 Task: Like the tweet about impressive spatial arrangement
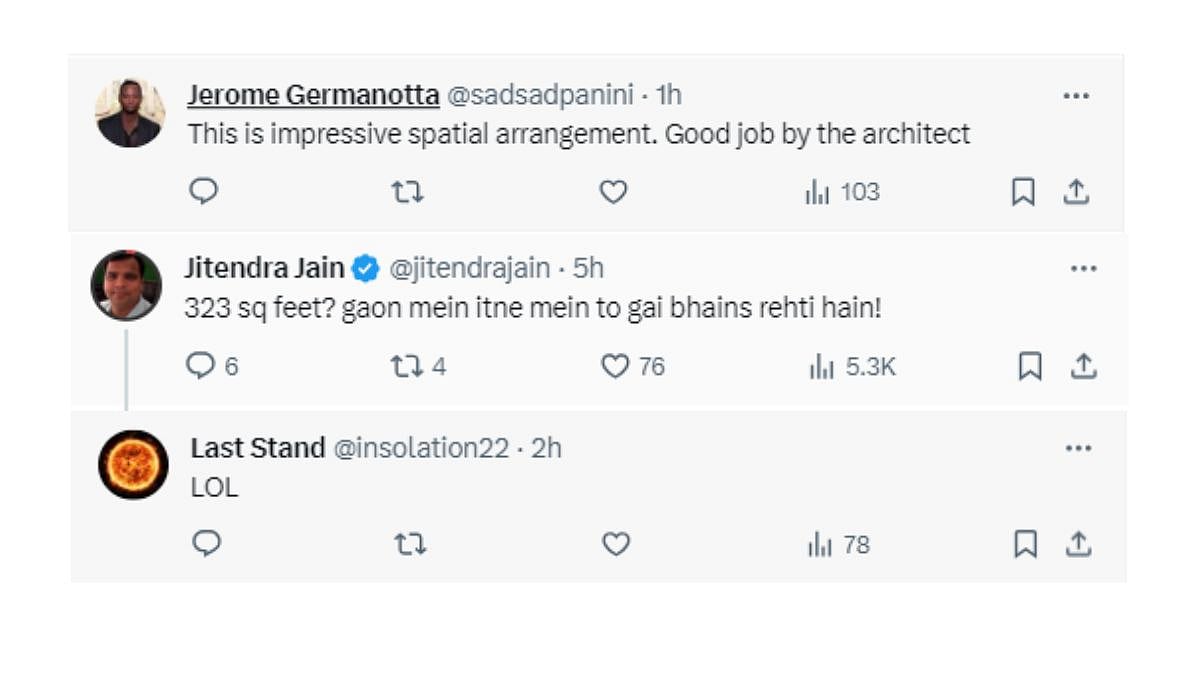pos(613,191)
